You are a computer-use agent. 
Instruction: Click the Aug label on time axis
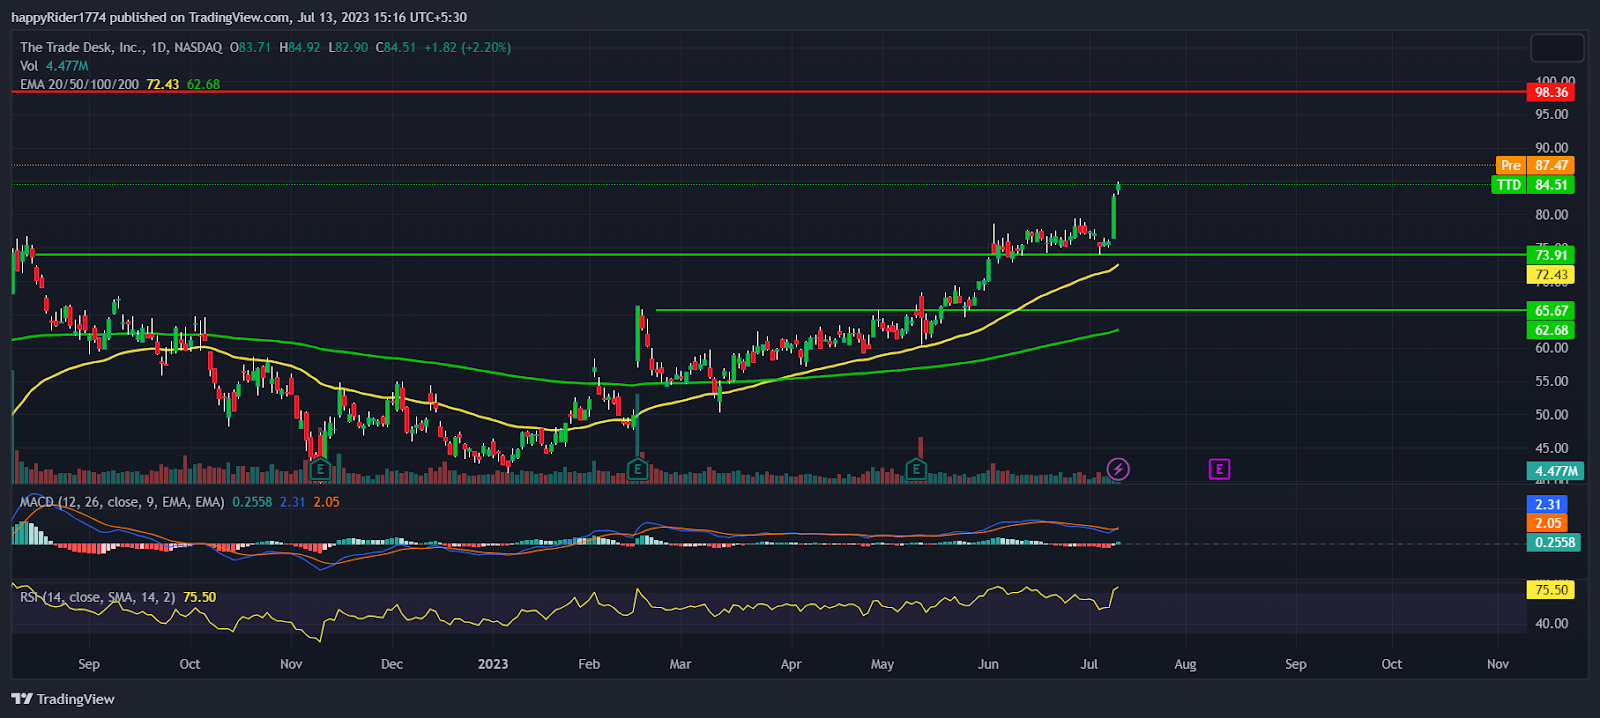(1185, 664)
